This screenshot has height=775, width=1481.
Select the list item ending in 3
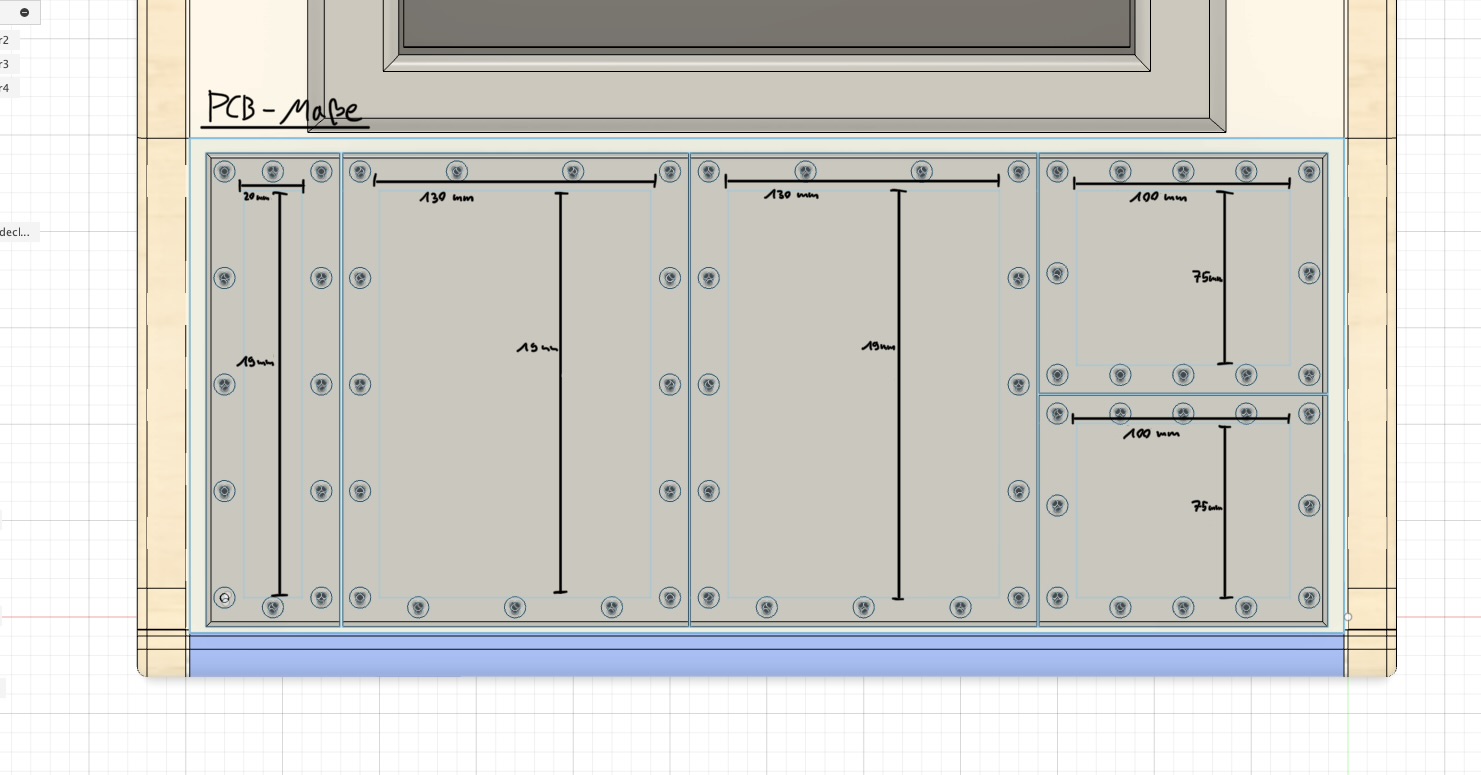click(x=5, y=64)
